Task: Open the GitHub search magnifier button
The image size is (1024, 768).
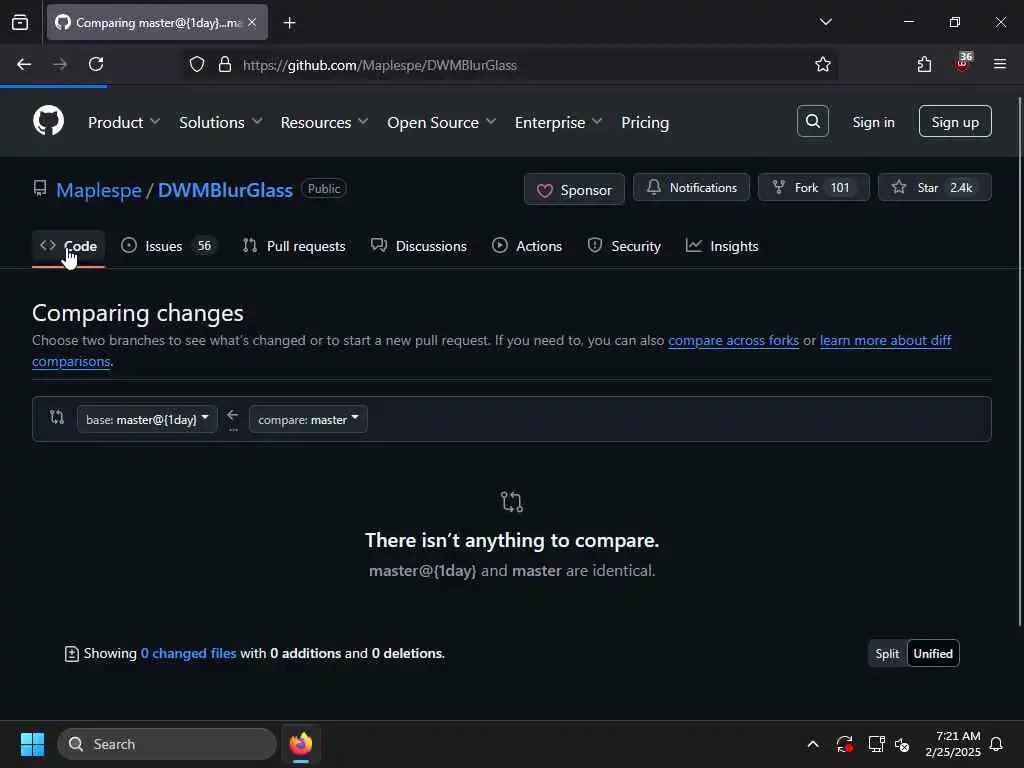Action: [812, 121]
